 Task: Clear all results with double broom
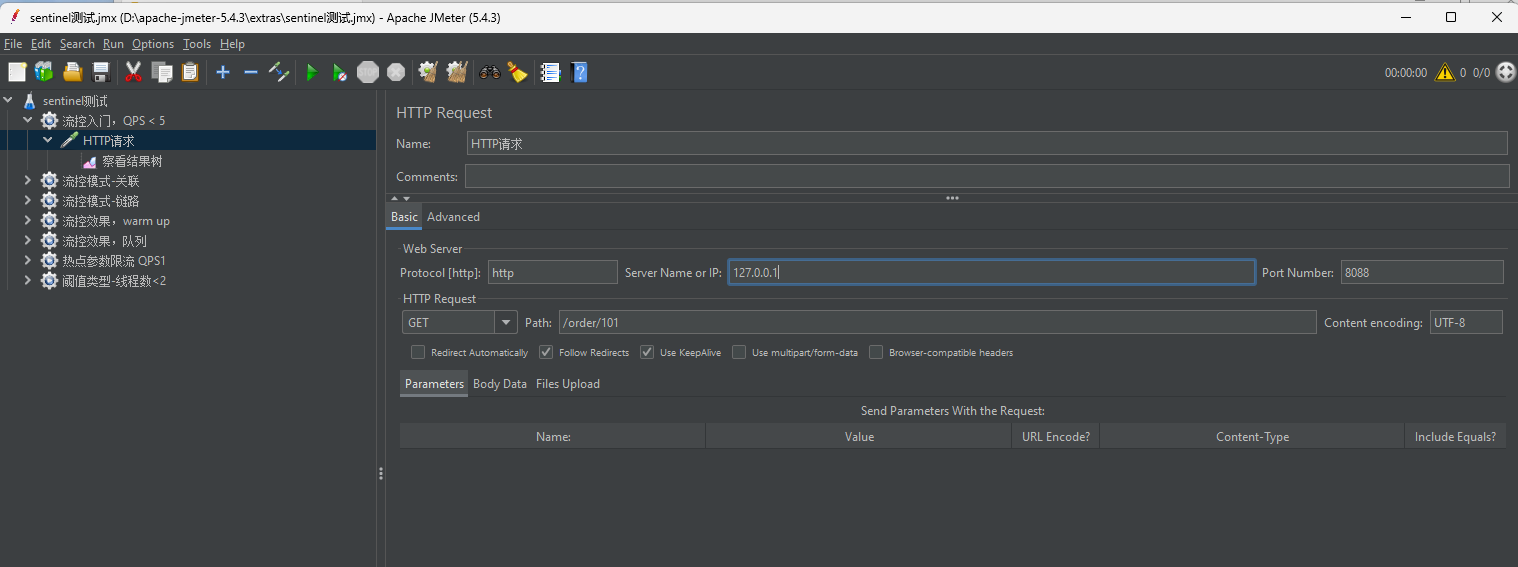(x=457, y=72)
